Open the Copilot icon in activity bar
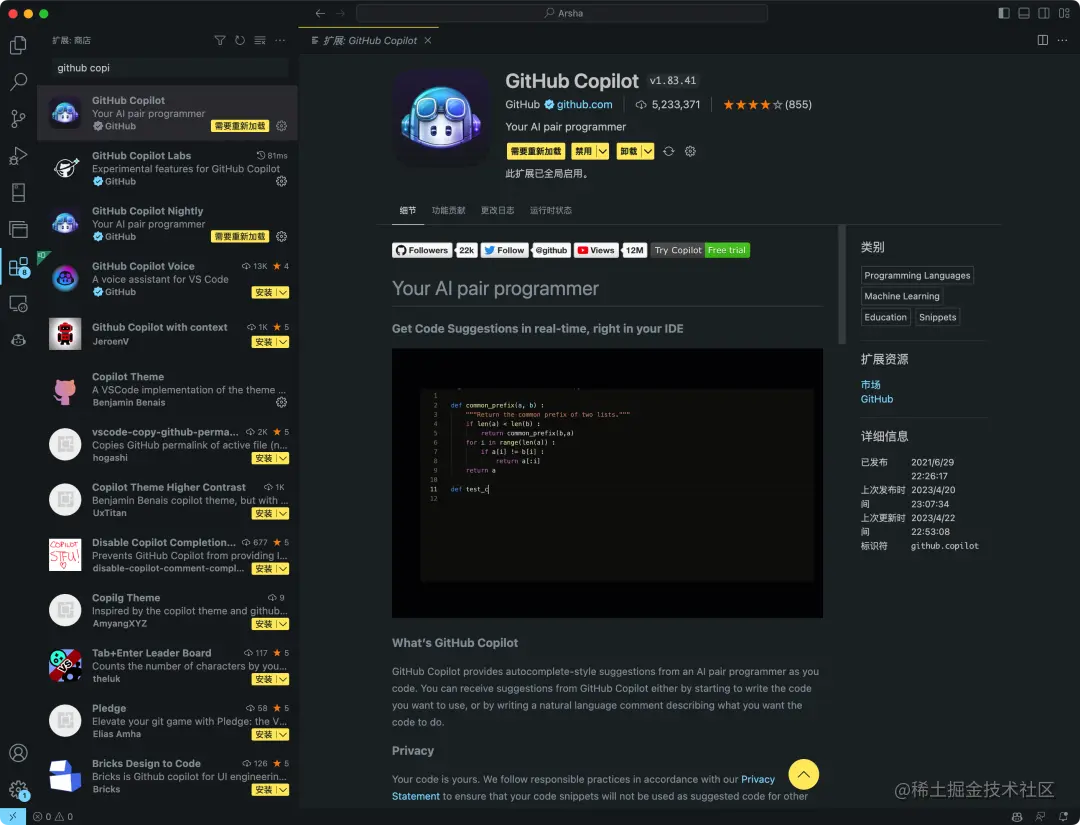 [x=19, y=340]
